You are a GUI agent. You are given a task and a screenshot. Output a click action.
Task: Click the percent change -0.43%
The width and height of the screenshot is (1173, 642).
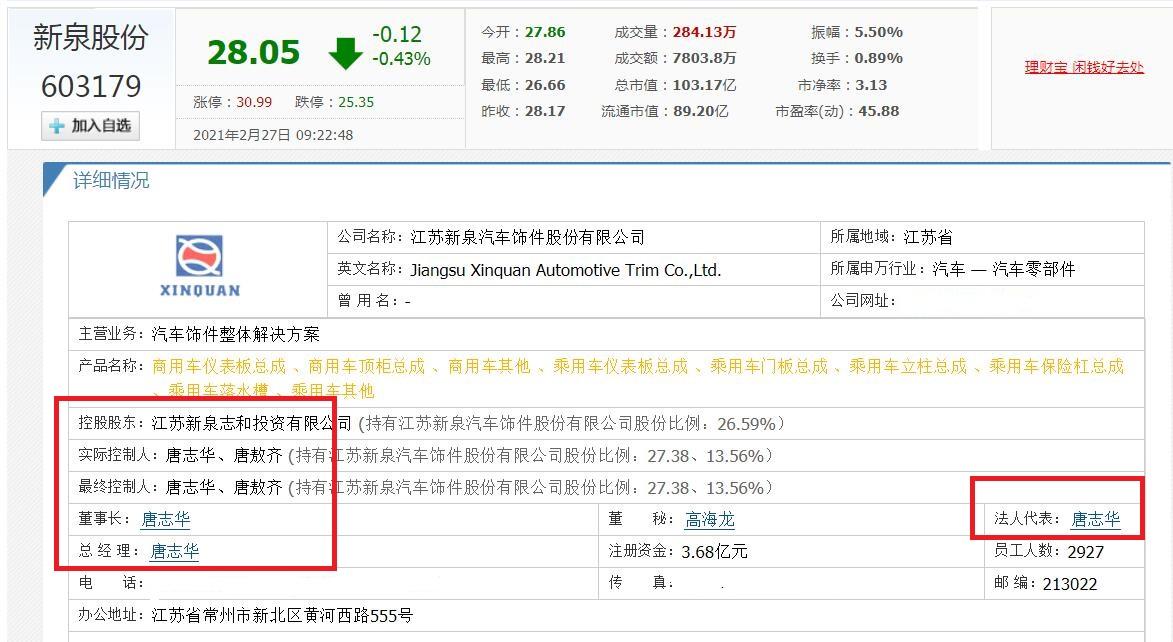(x=401, y=58)
